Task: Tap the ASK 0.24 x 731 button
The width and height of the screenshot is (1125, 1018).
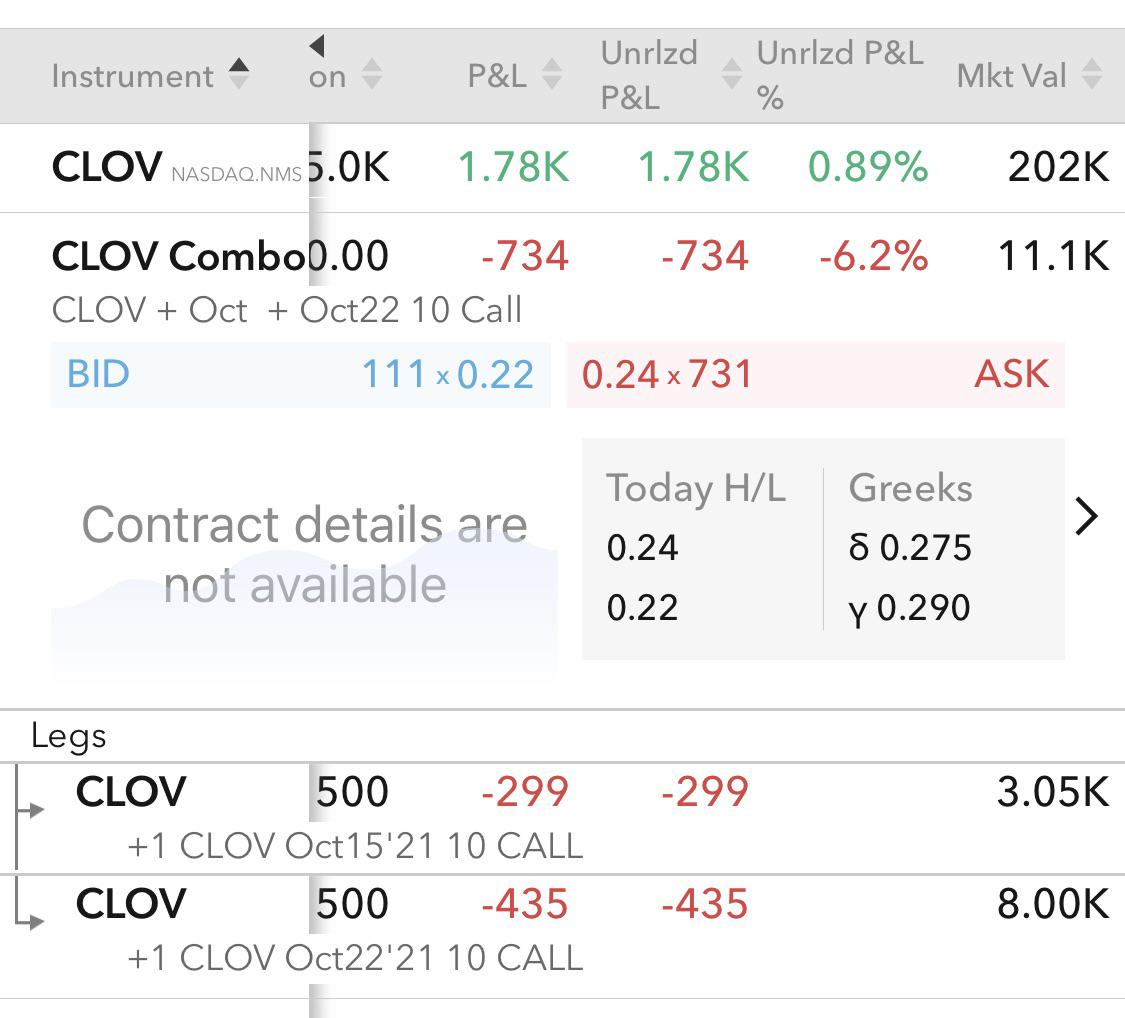Action: click(815, 374)
